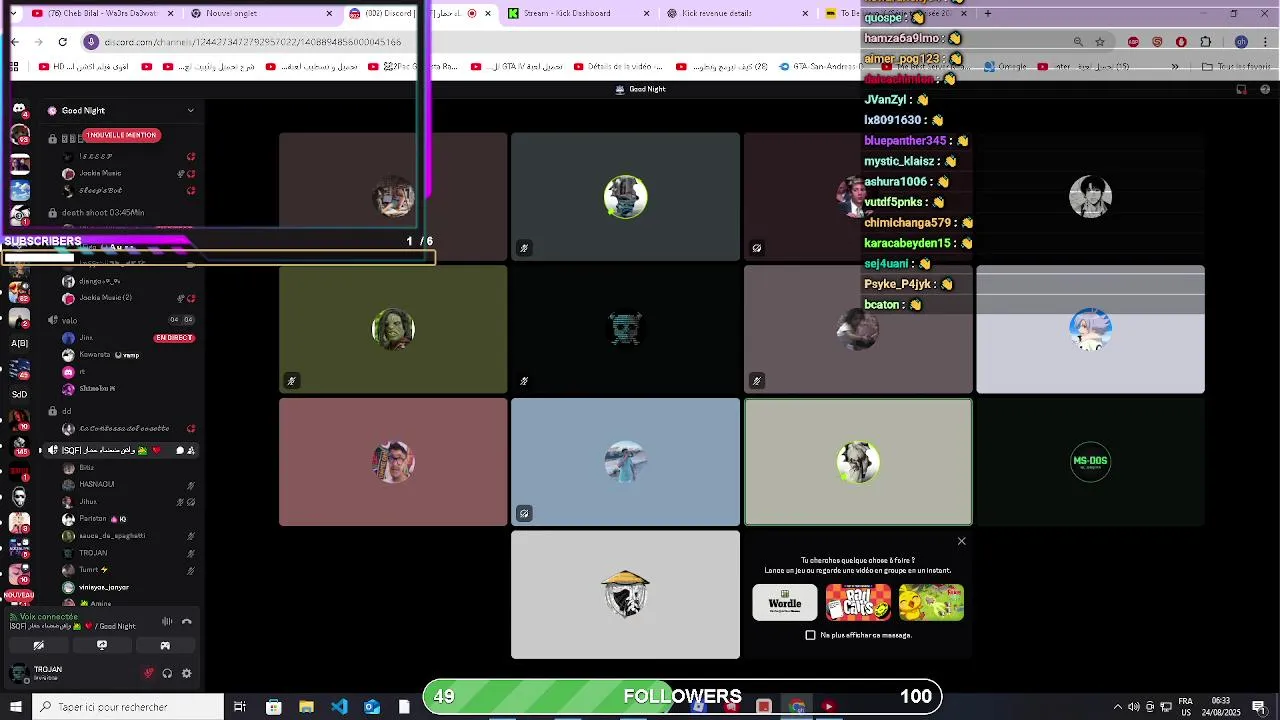This screenshot has width=1280, height=720.
Task: Start an activity with gamepad button
Action: coord(165,645)
